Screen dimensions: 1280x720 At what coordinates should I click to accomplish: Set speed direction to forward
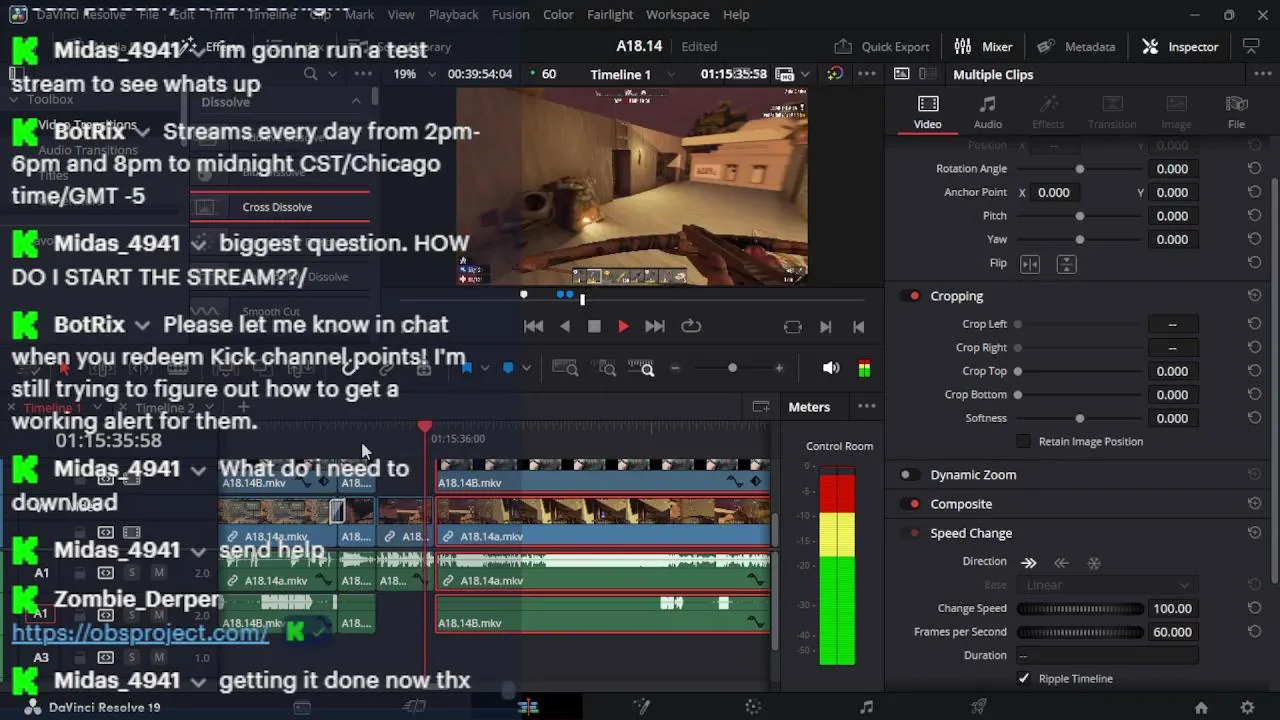click(x=1029, y=563)
